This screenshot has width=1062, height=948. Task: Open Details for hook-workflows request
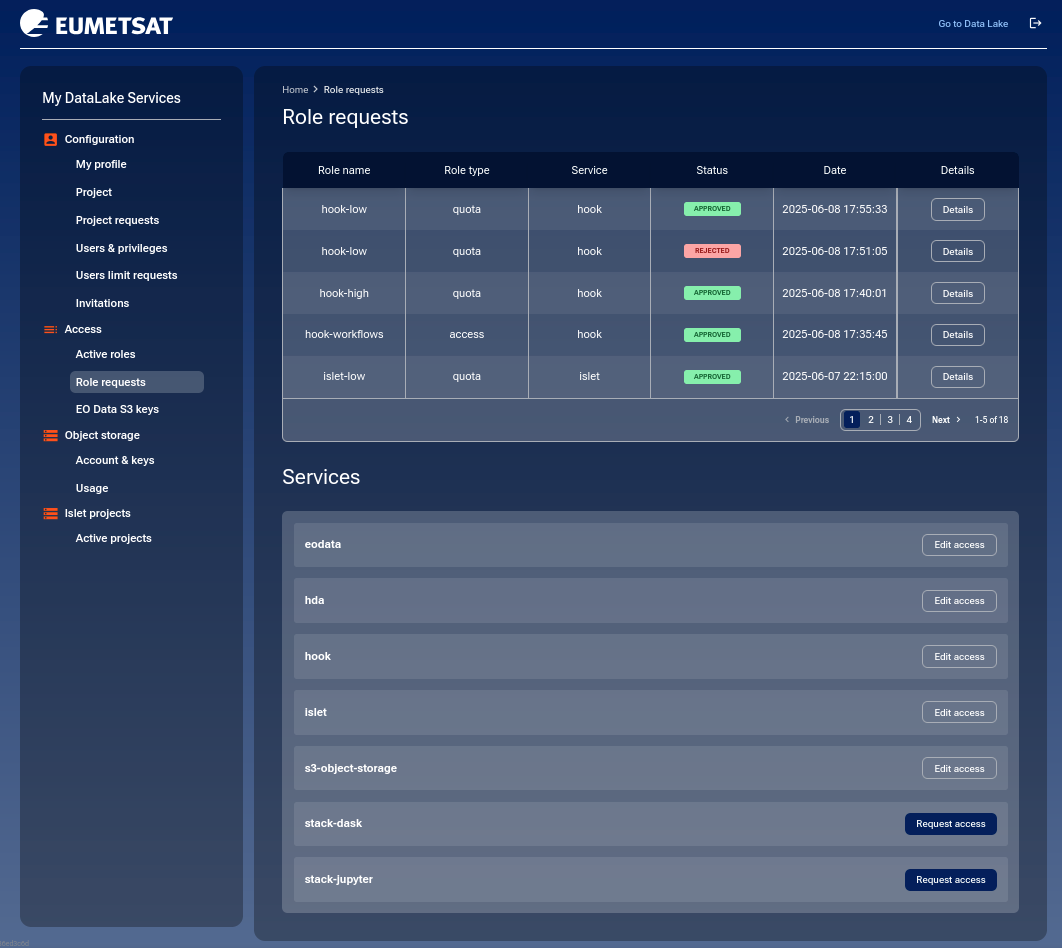(957, 335)
